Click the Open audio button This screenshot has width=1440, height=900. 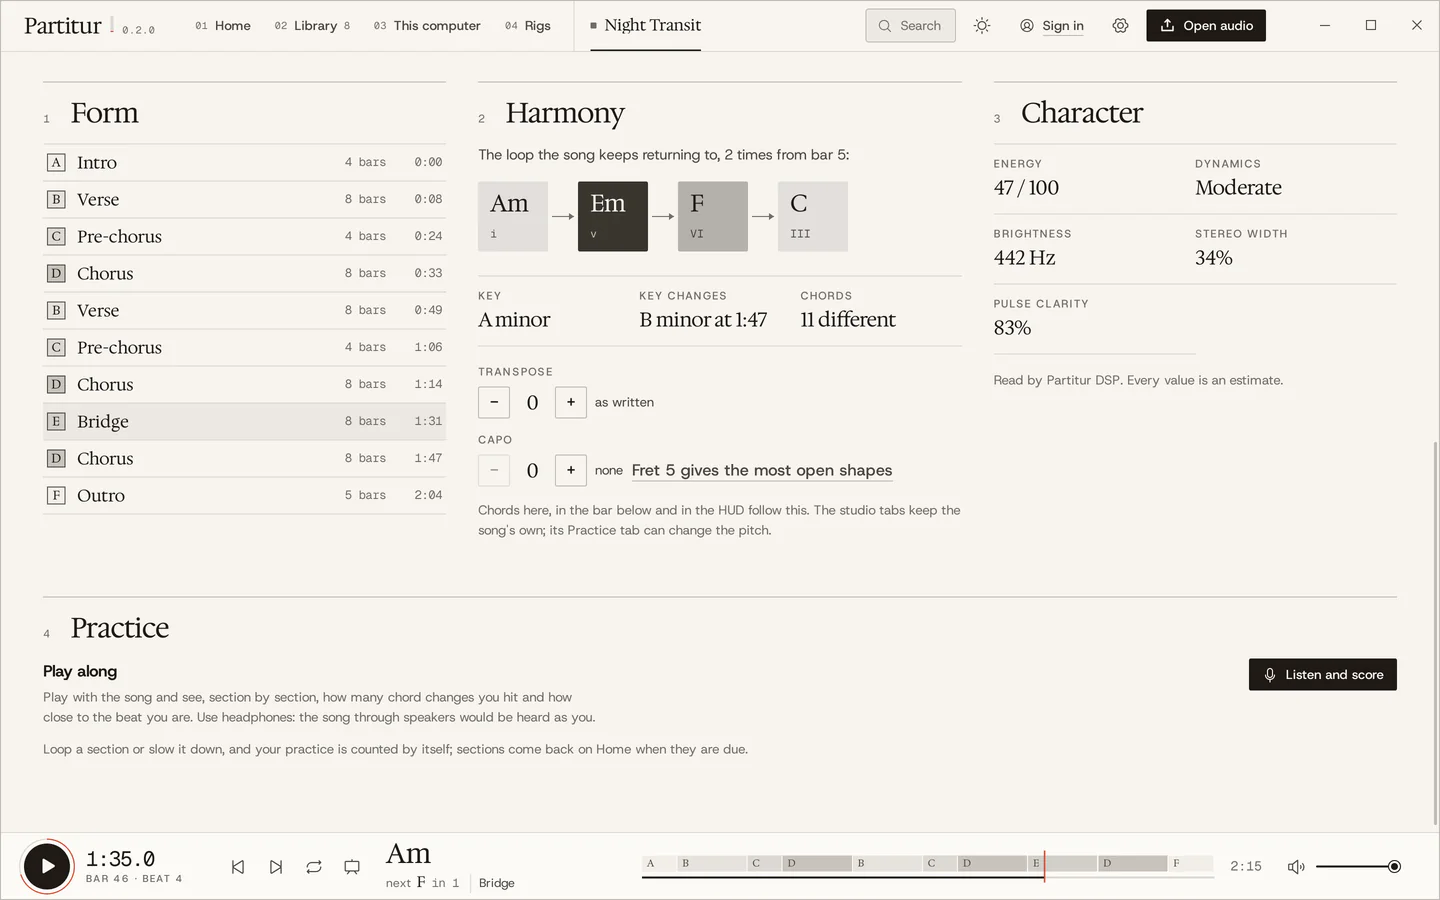1206,26
